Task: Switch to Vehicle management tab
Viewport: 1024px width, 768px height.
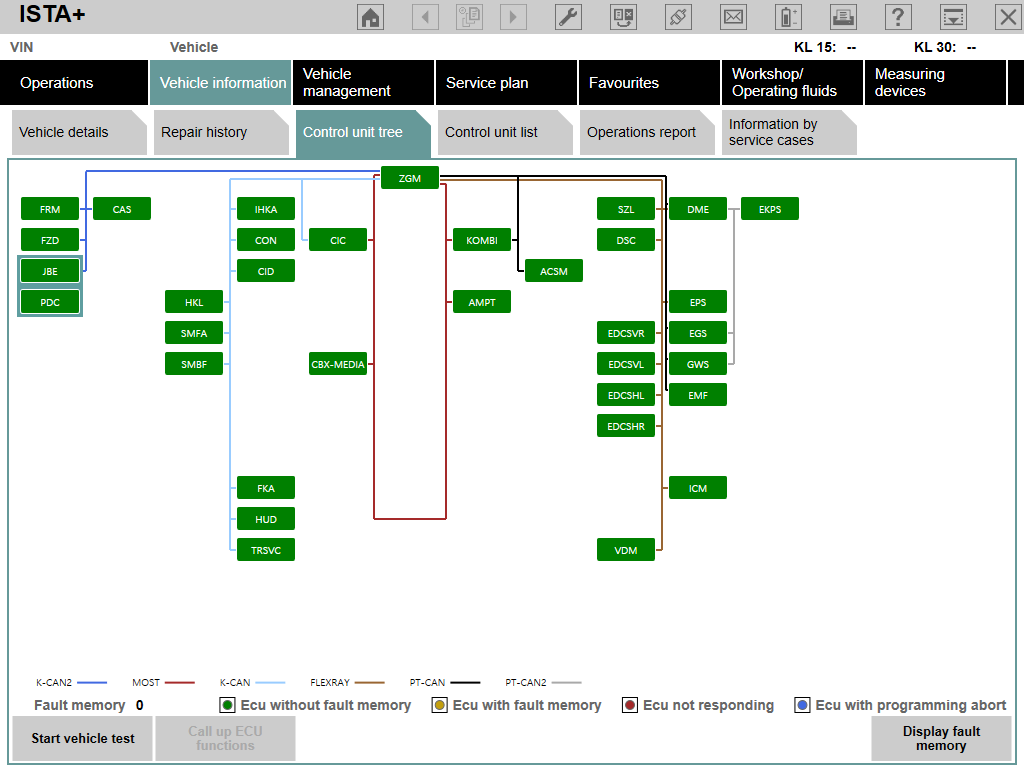Action: pyautogui.click(x=363, y=83)
